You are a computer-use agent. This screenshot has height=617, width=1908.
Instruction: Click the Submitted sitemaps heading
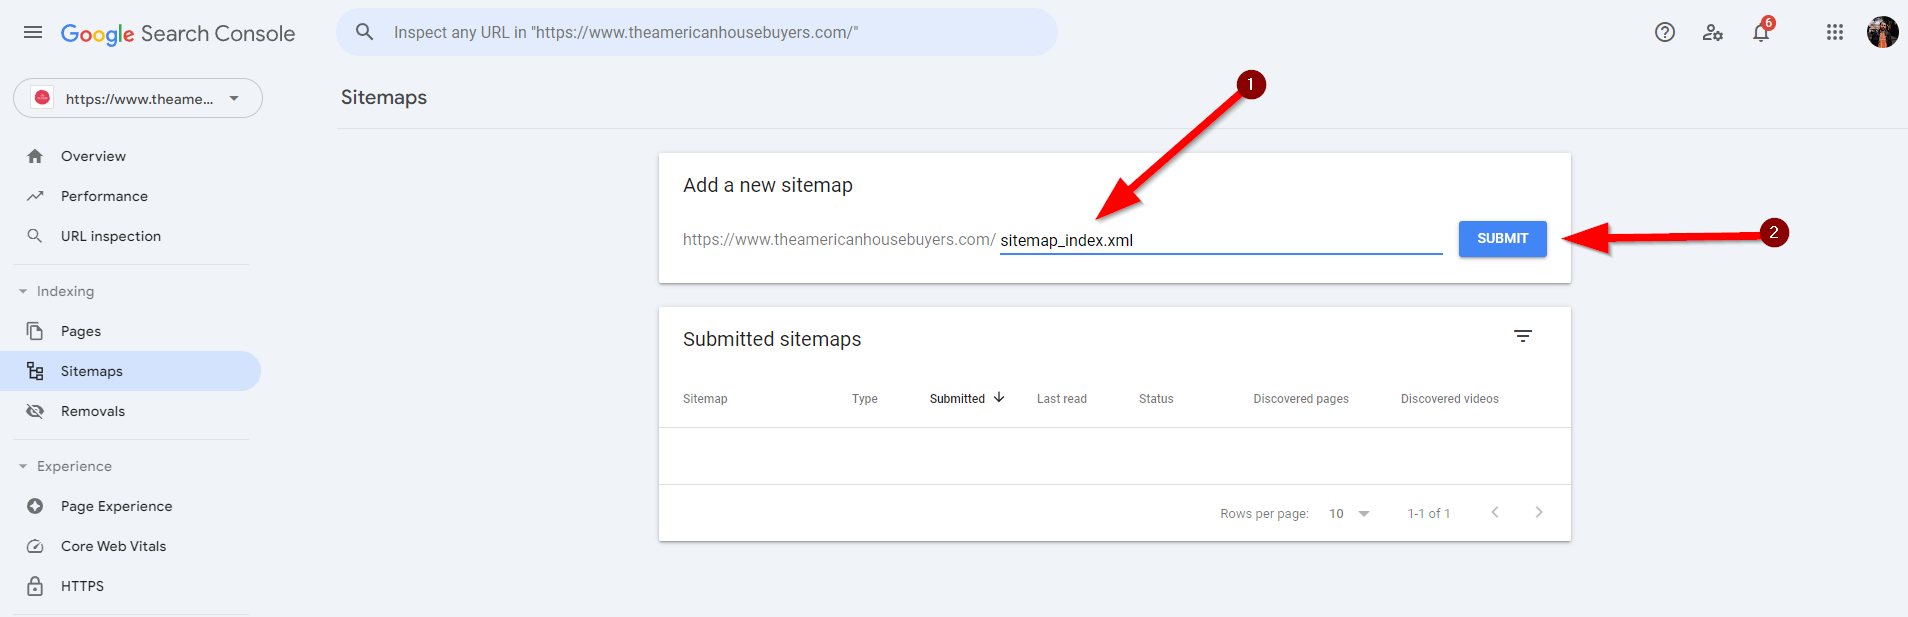[772, 339]
